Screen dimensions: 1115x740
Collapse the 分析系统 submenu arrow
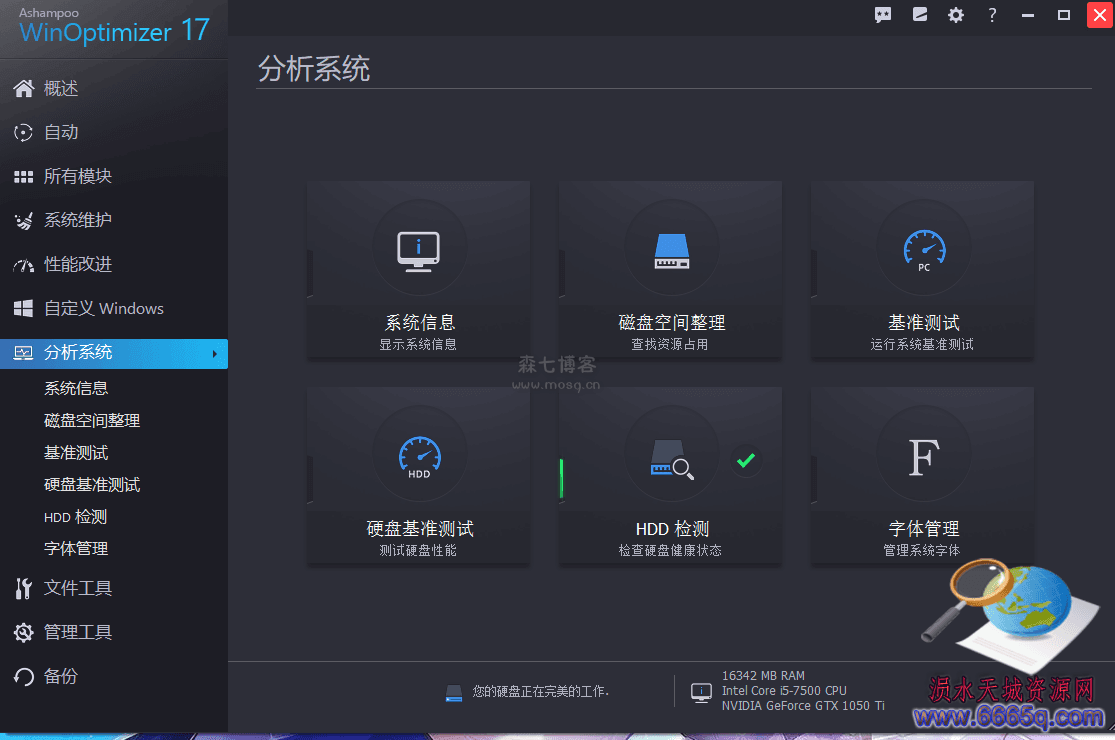coord(215,354)
